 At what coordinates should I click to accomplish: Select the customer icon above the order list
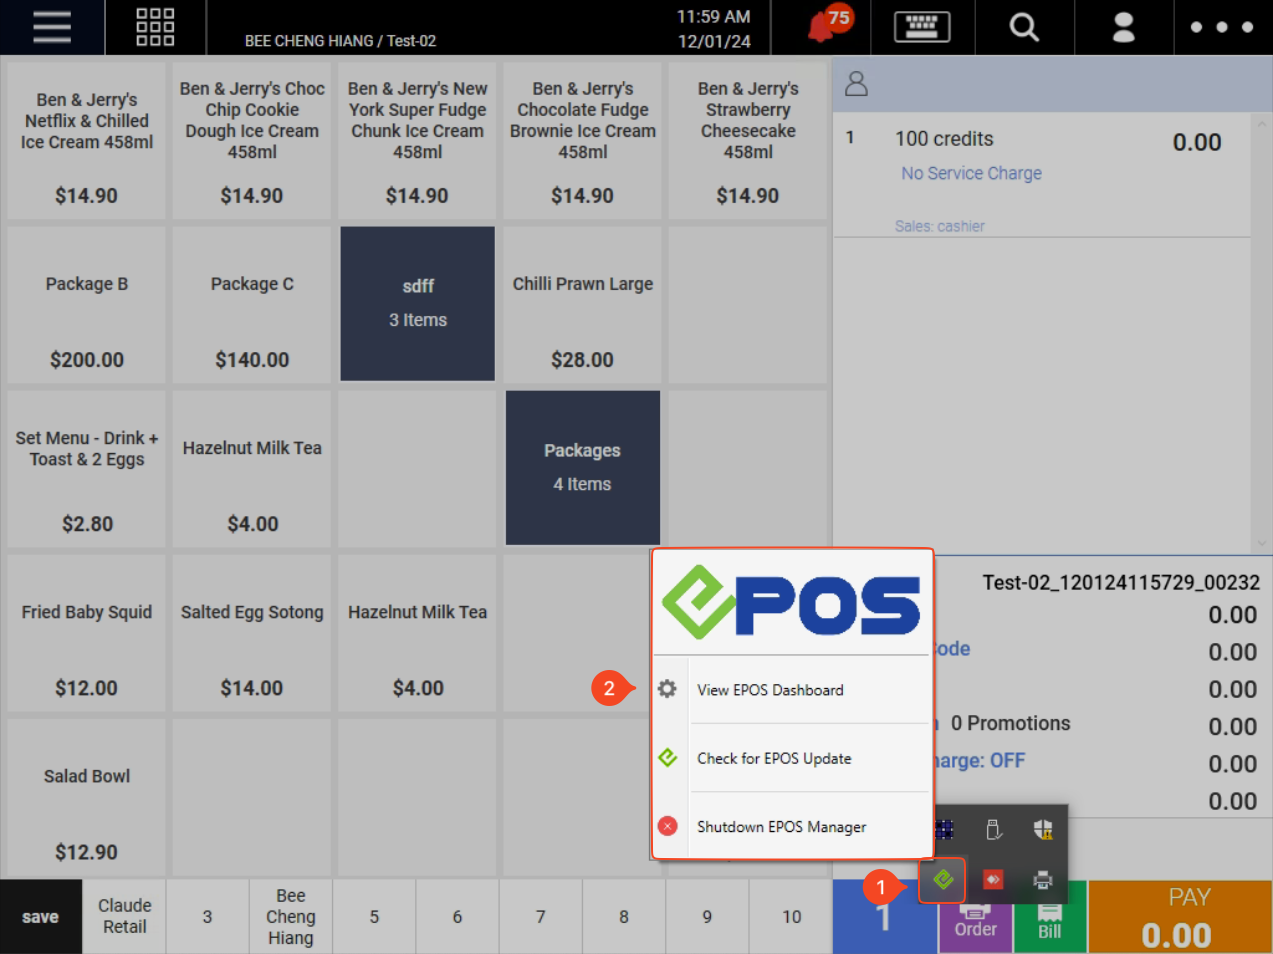click(856, 84)
